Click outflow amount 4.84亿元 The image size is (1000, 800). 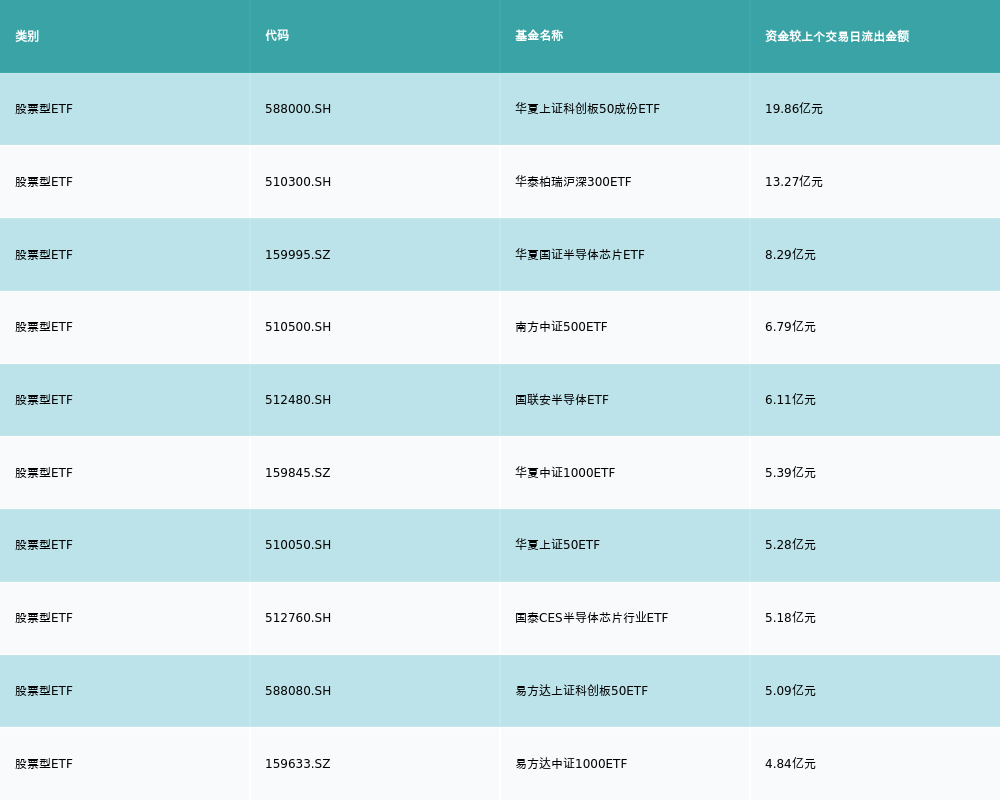790,764
